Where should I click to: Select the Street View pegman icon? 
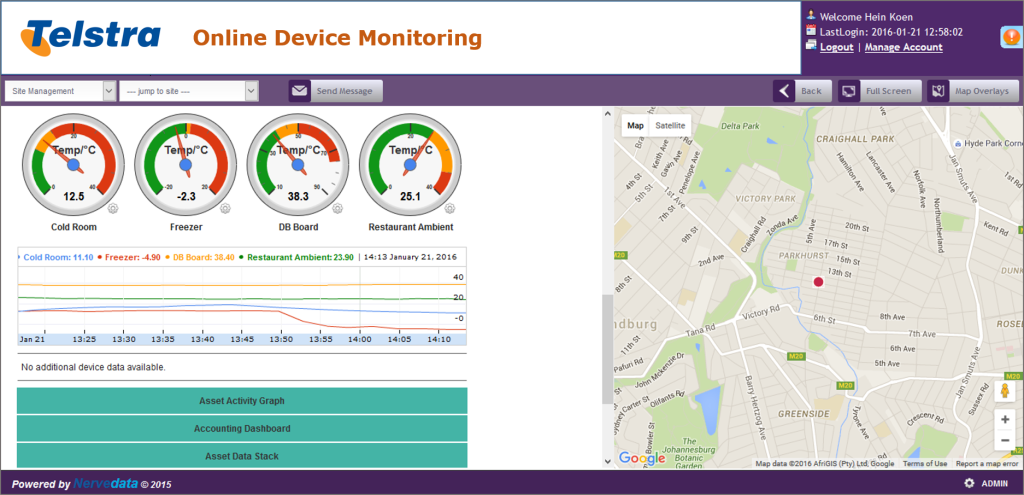(x=1004, y=391)
